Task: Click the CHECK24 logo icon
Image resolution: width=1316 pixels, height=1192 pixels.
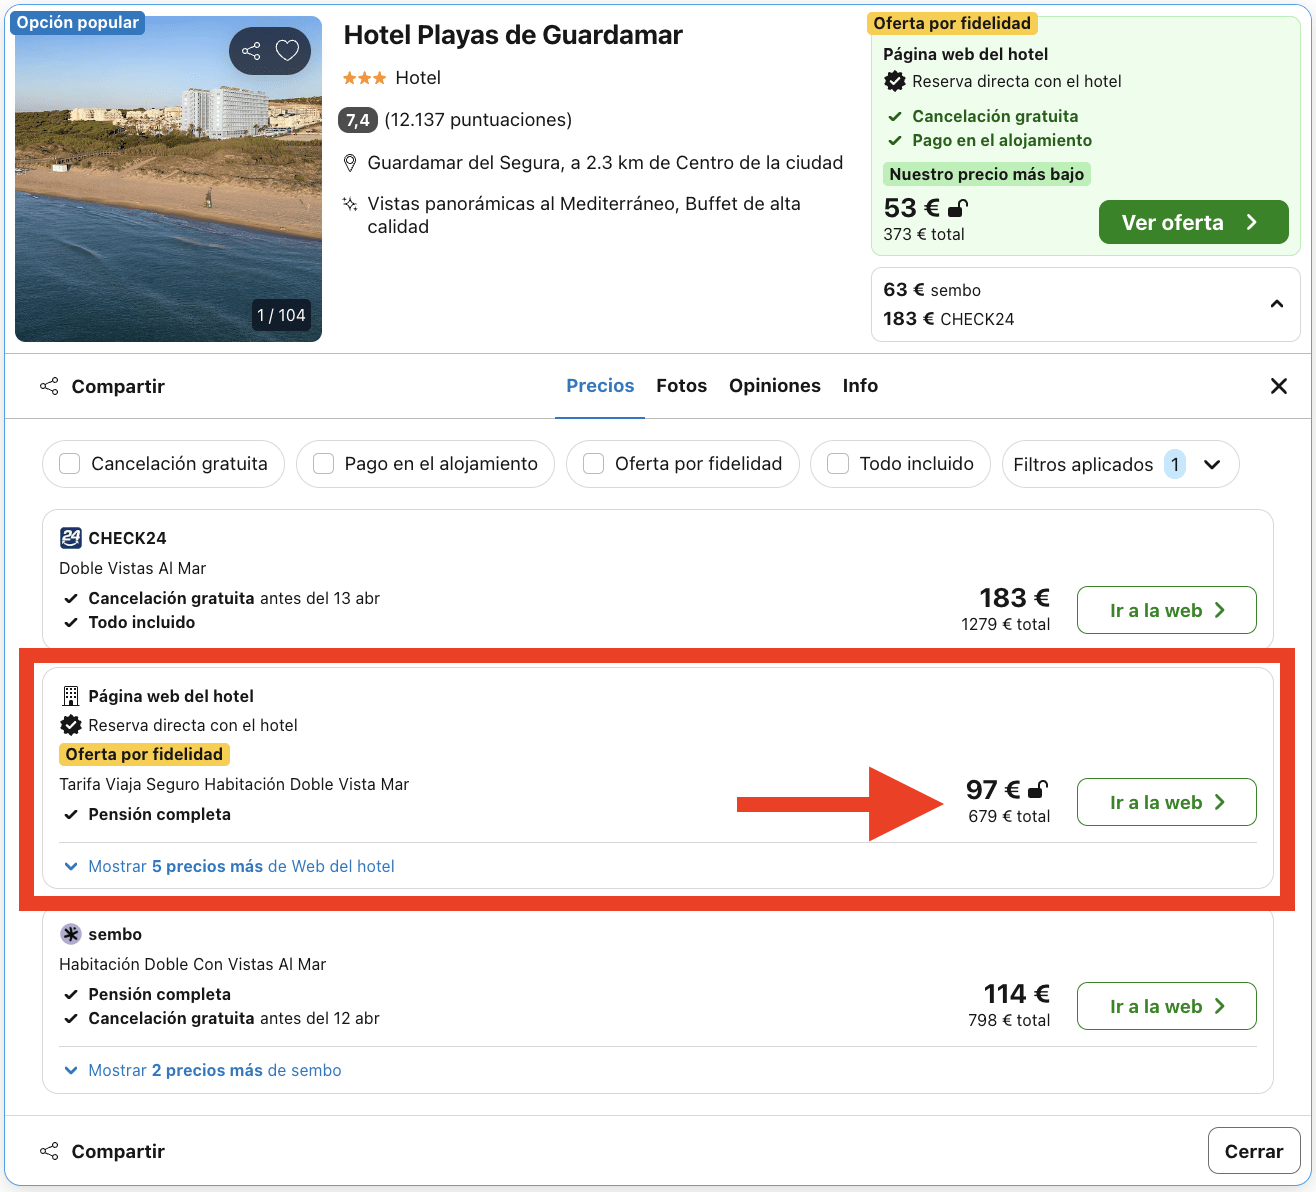Action: 70,538
